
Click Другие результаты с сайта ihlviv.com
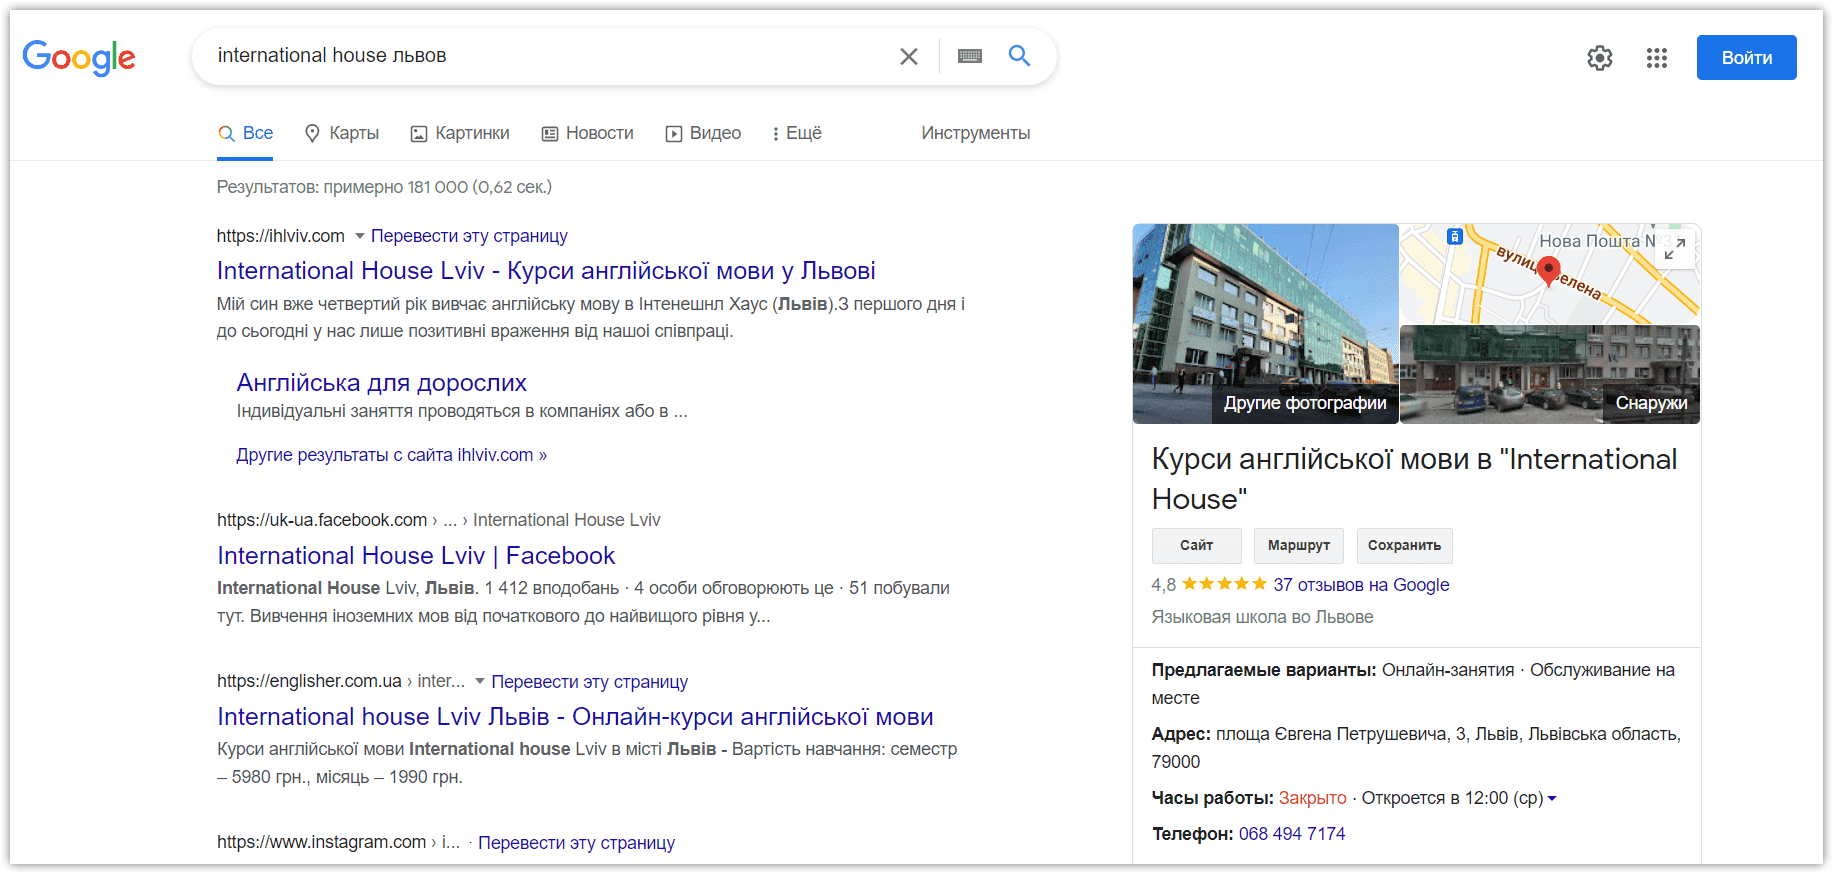tap(391, 455)
